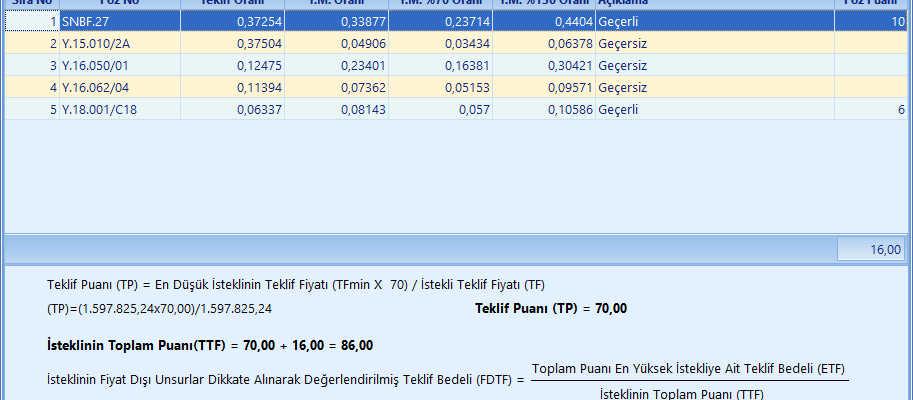Select the Y.18.001/C18 row entry
The height and width of the screenshot is (400, 913).
(x=120, y=109)
